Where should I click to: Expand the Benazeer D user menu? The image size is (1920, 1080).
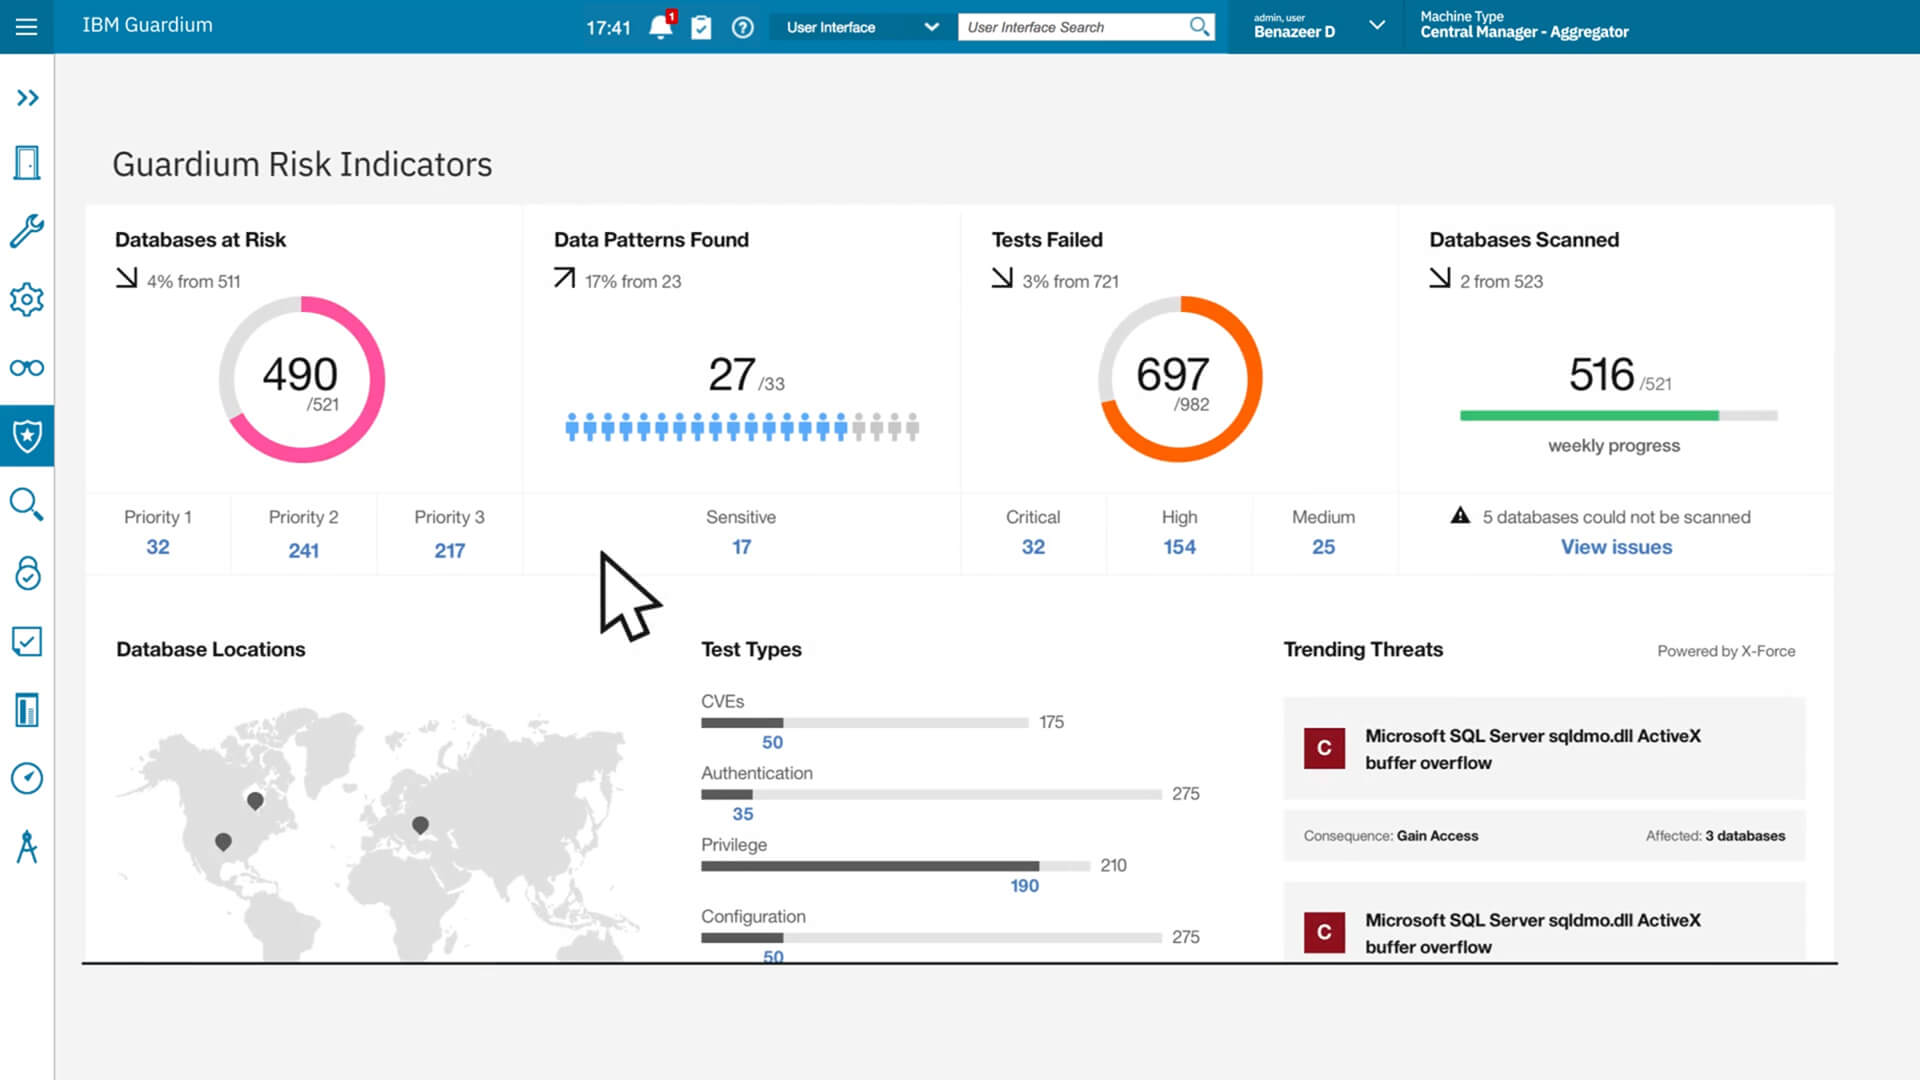[1377, 25]
